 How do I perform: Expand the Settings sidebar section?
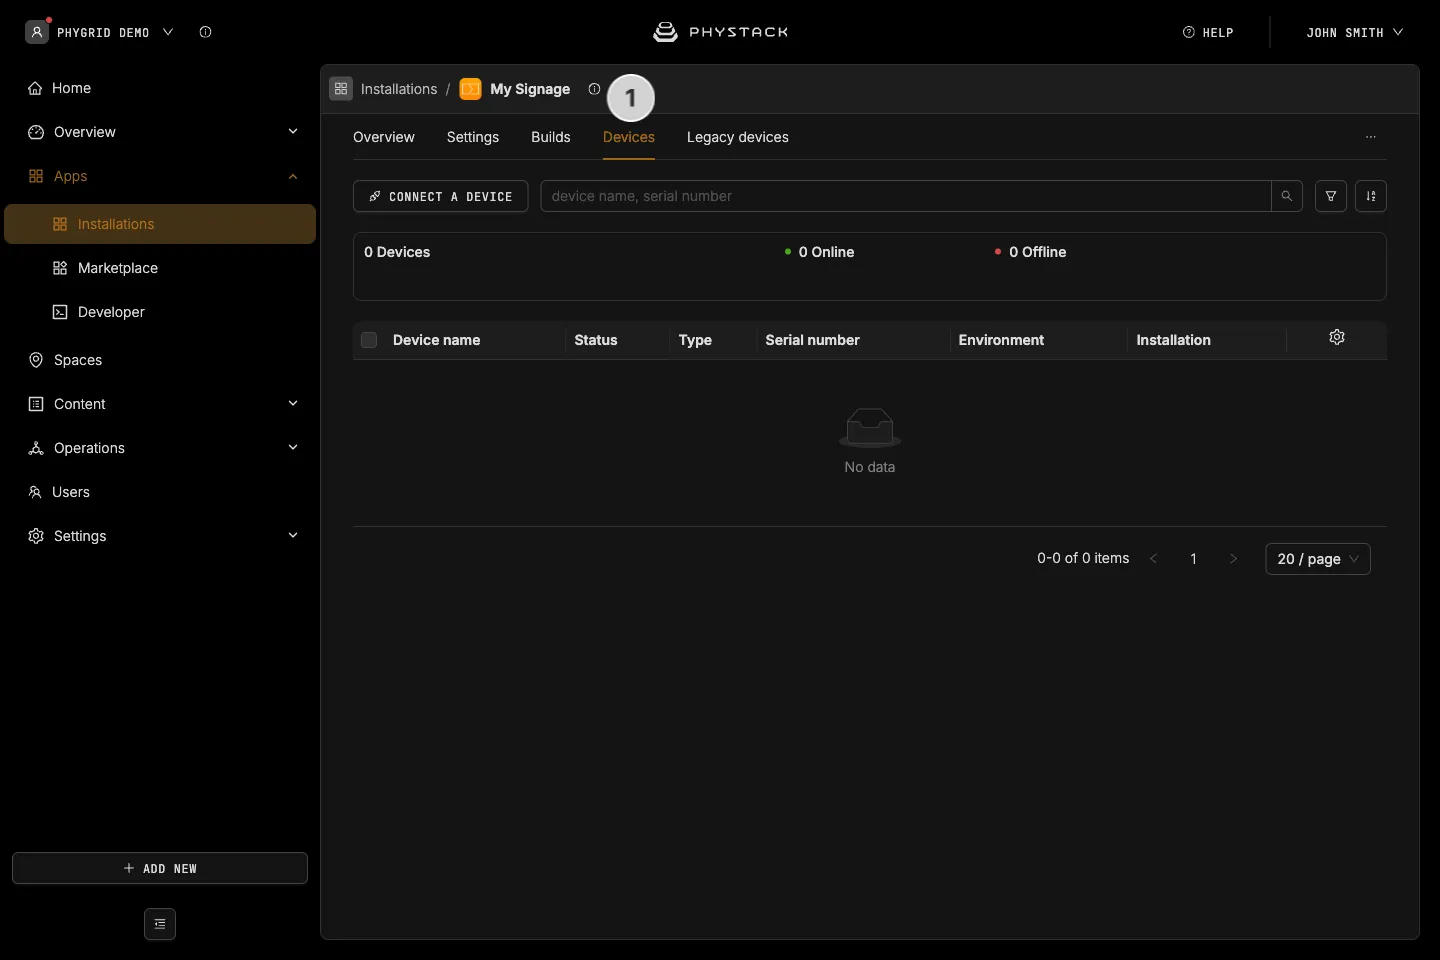[293, 535]
